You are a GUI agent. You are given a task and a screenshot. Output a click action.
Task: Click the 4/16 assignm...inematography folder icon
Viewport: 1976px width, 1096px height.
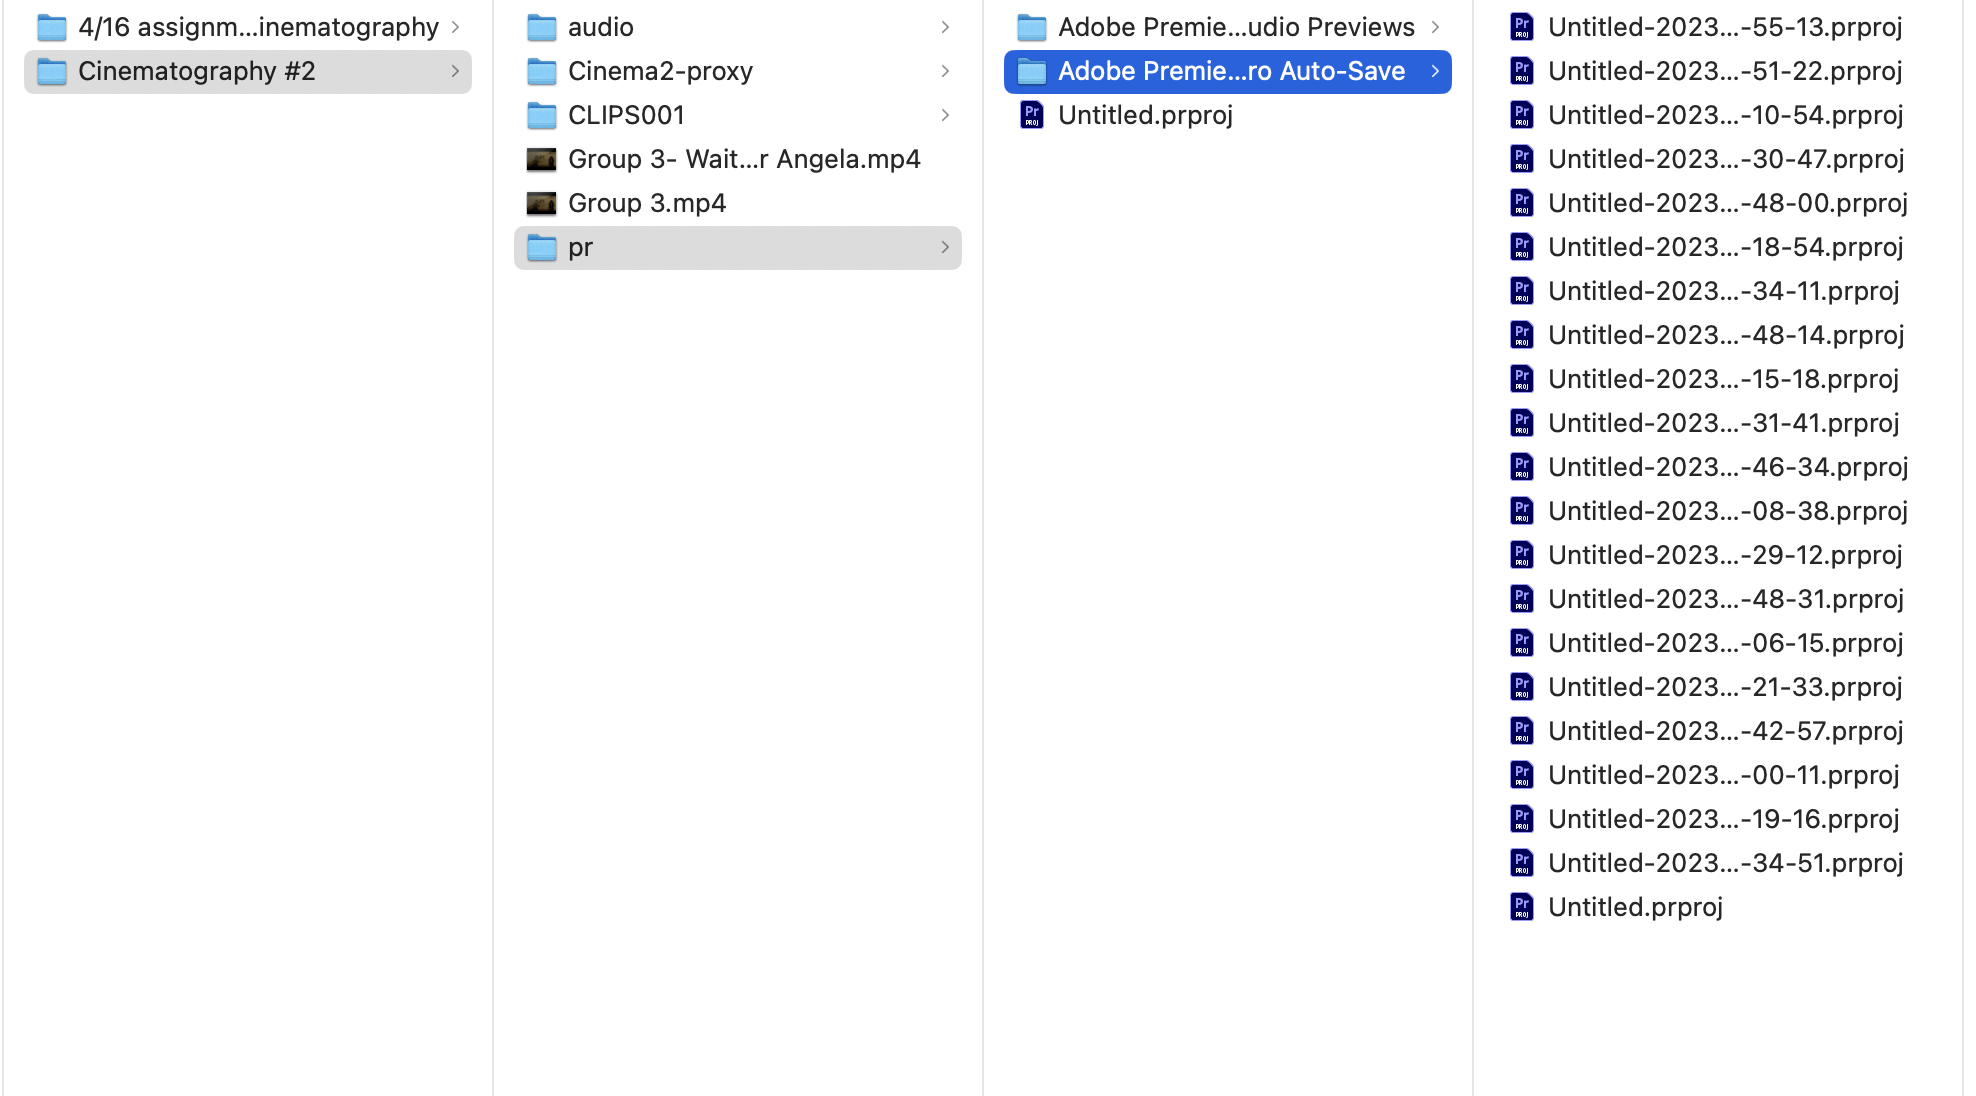coord(51,27)
